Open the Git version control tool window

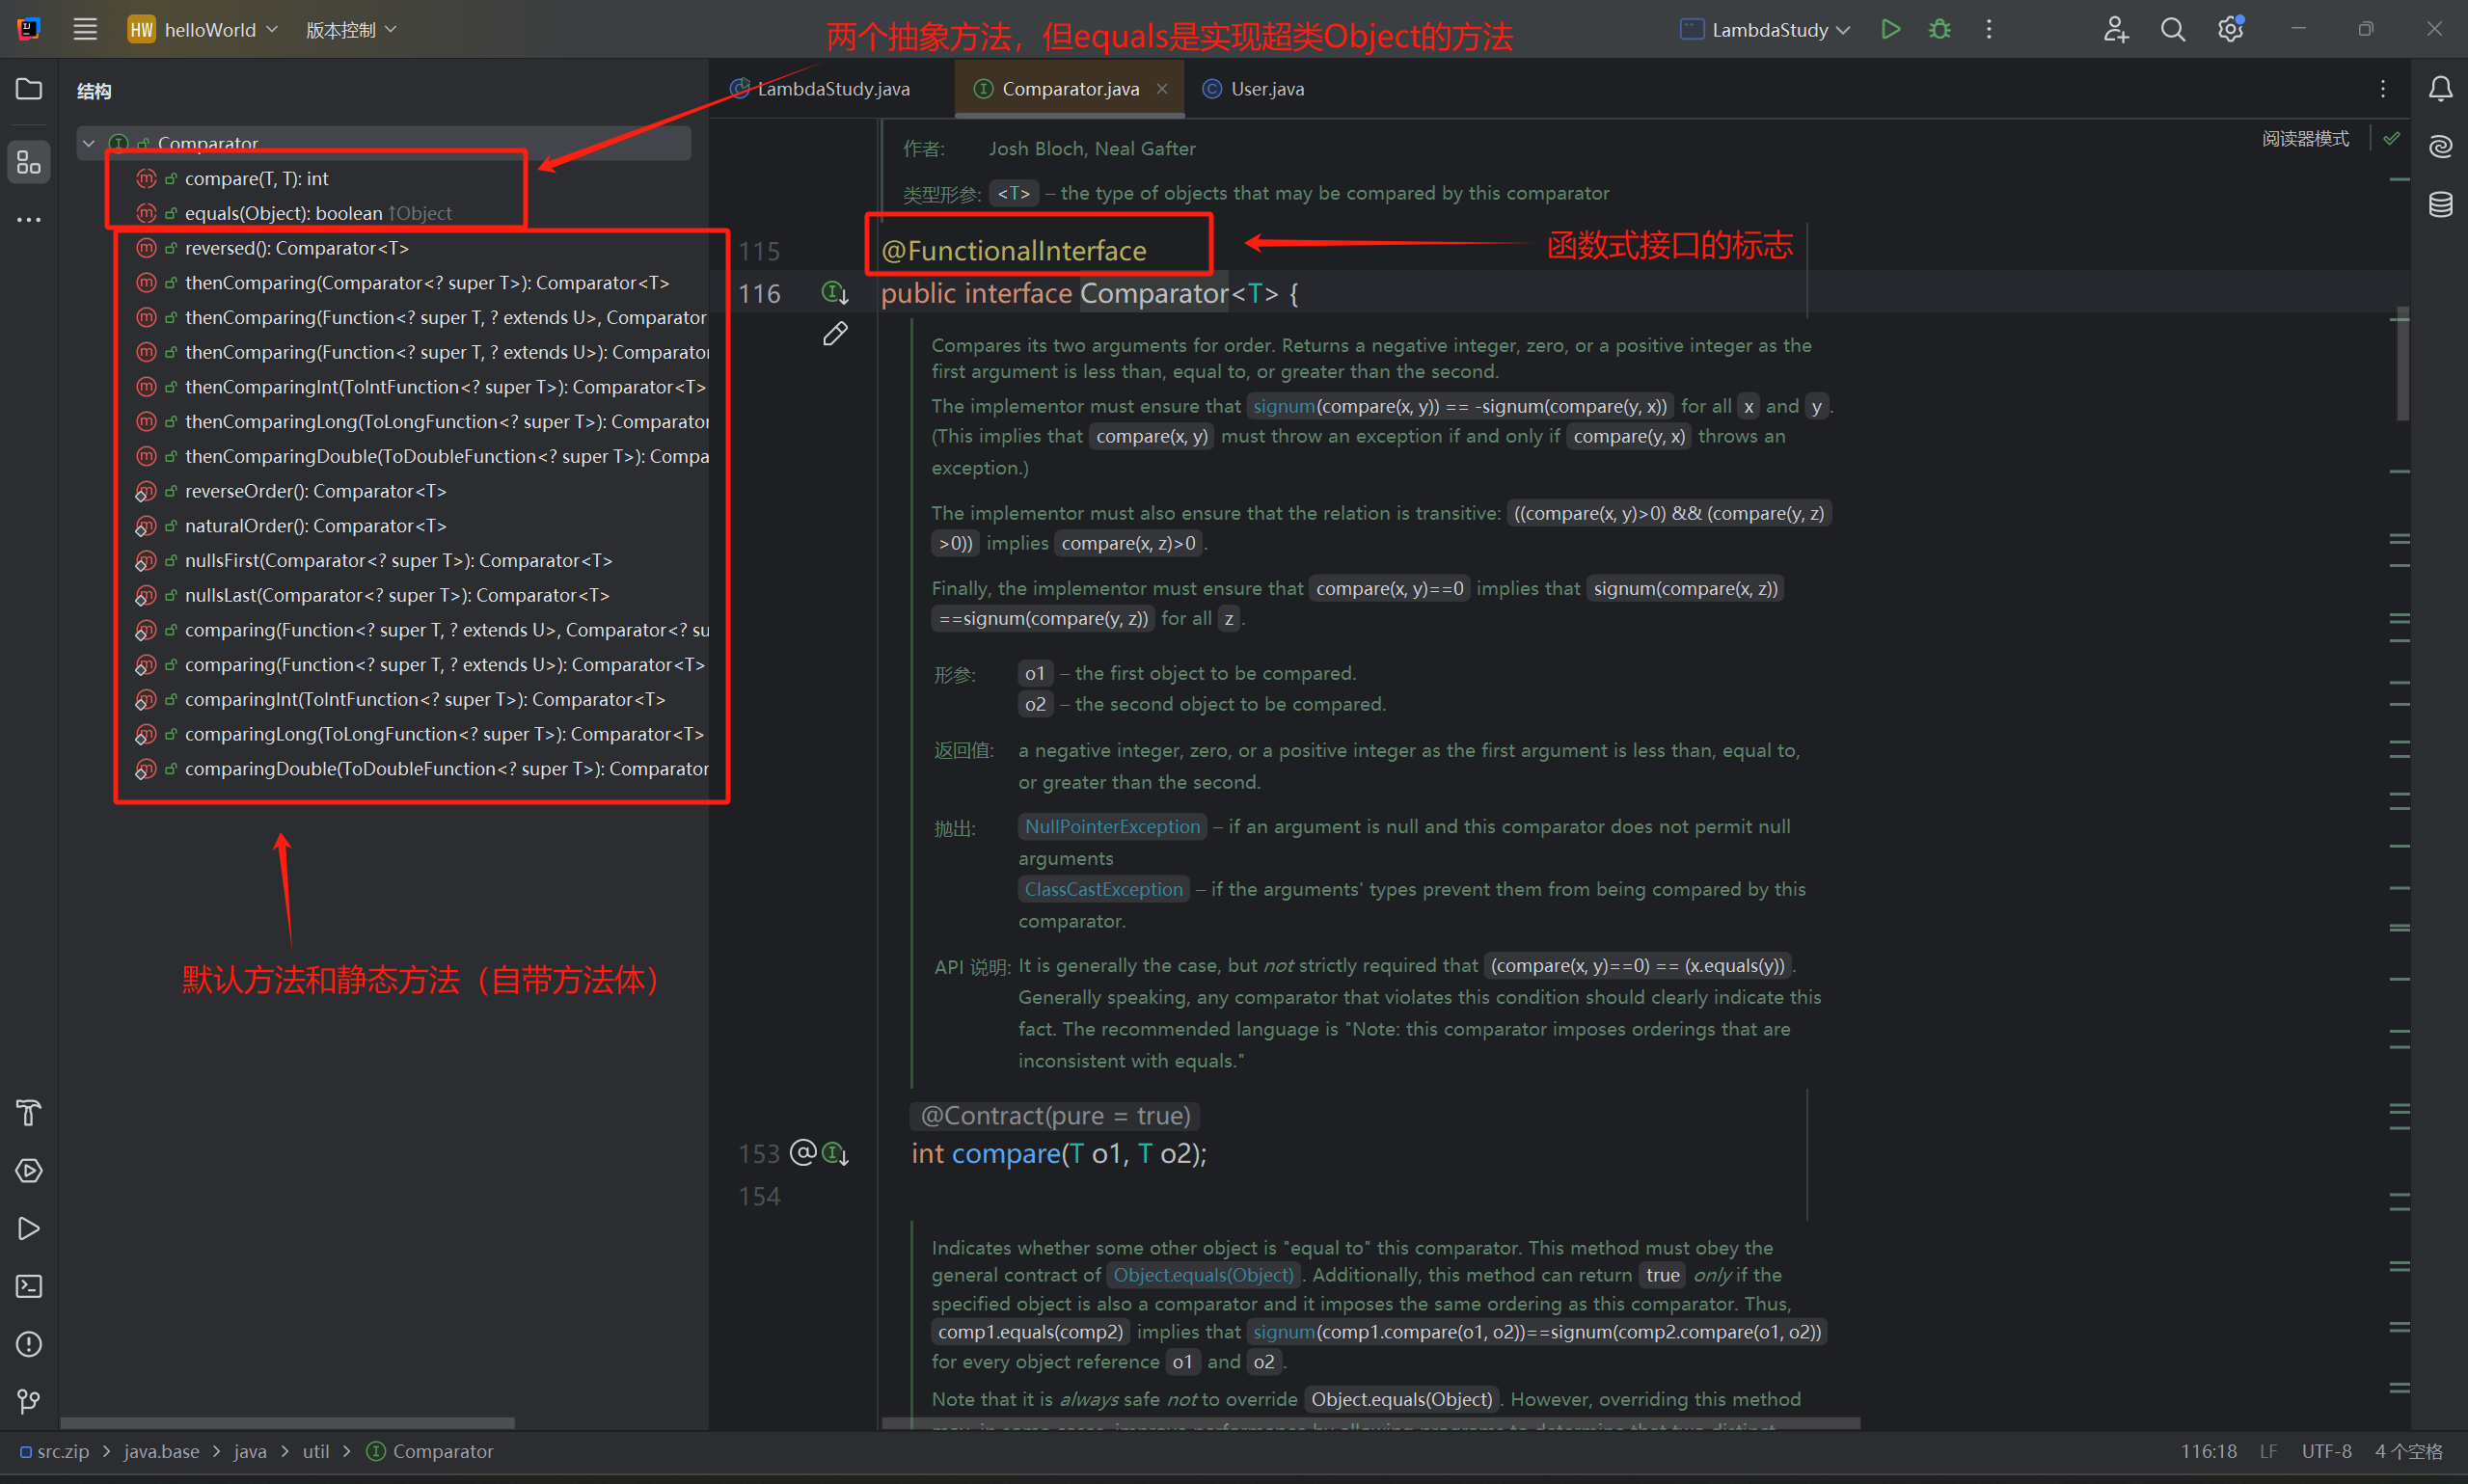point(29,1402)
